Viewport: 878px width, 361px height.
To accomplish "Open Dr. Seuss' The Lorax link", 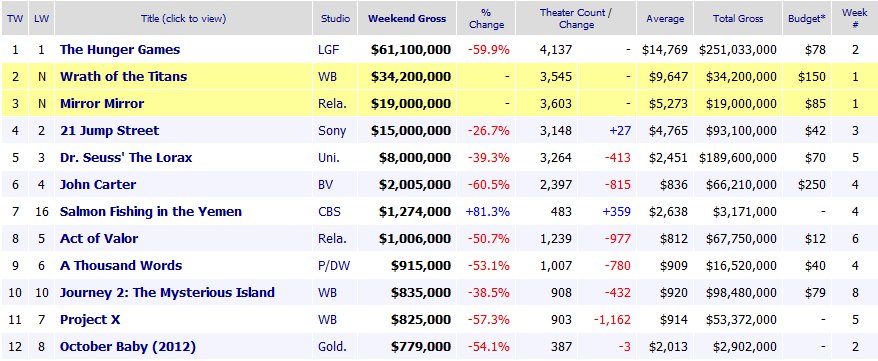I will click(x=126, y=158).
